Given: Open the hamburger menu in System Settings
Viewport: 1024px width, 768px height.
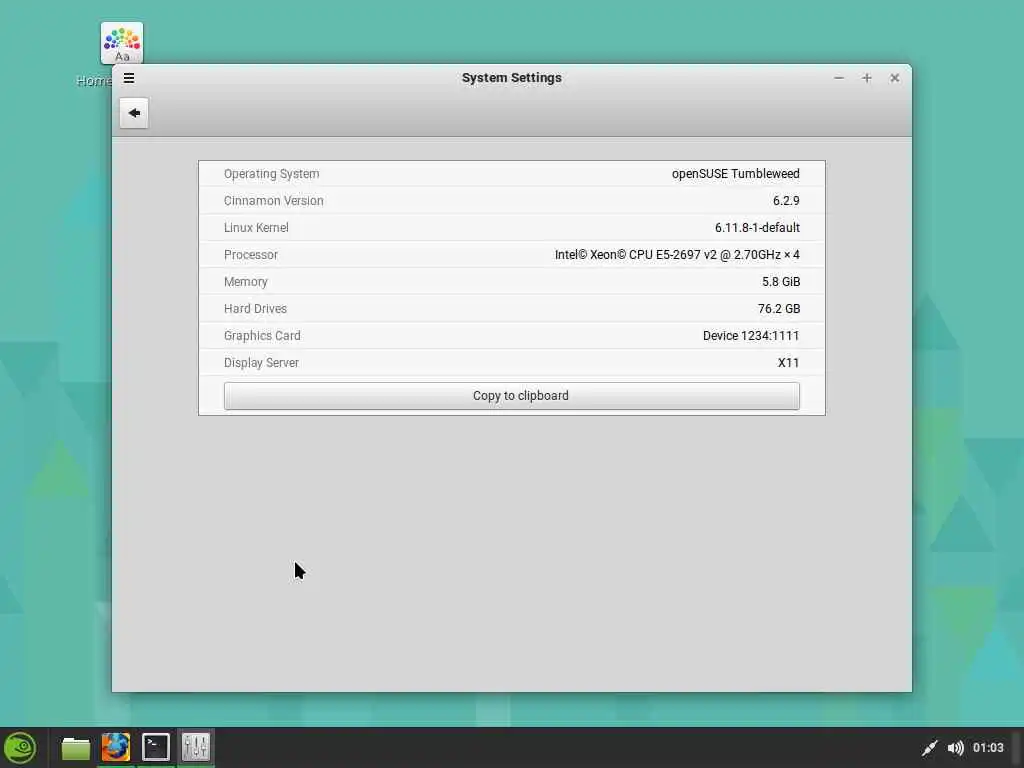Looking at the screenshot, I should click(129, 78).
